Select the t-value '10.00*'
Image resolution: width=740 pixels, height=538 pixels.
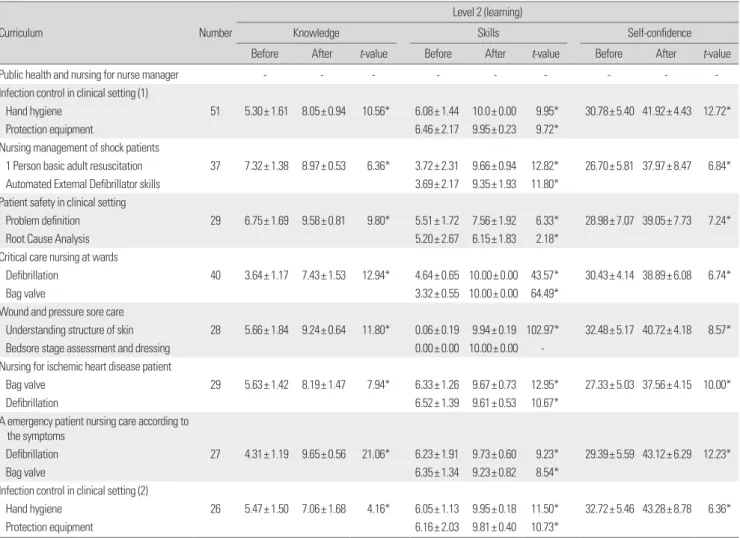tap(716, 385)
